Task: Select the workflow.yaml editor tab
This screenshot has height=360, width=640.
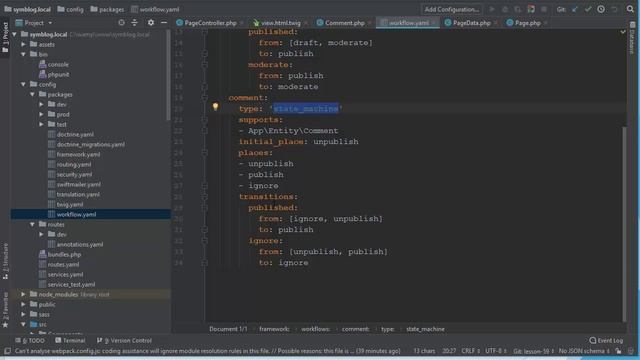Action: click(408, 23)
